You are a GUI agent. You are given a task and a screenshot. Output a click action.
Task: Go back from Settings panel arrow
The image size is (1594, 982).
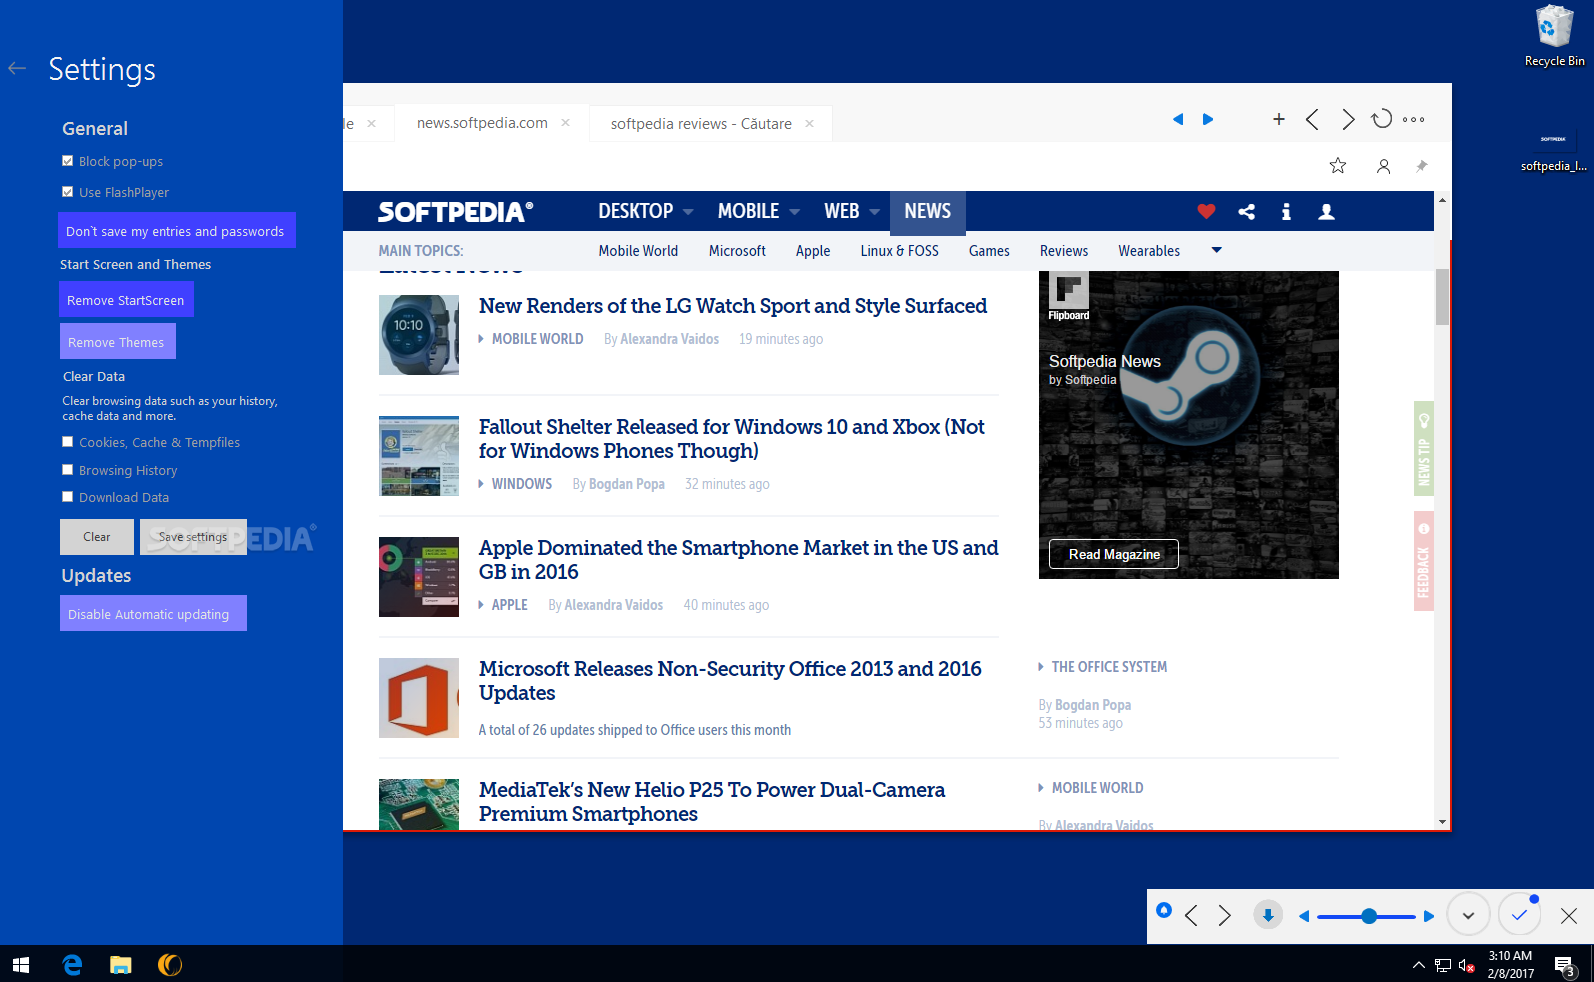coord(17,69)
